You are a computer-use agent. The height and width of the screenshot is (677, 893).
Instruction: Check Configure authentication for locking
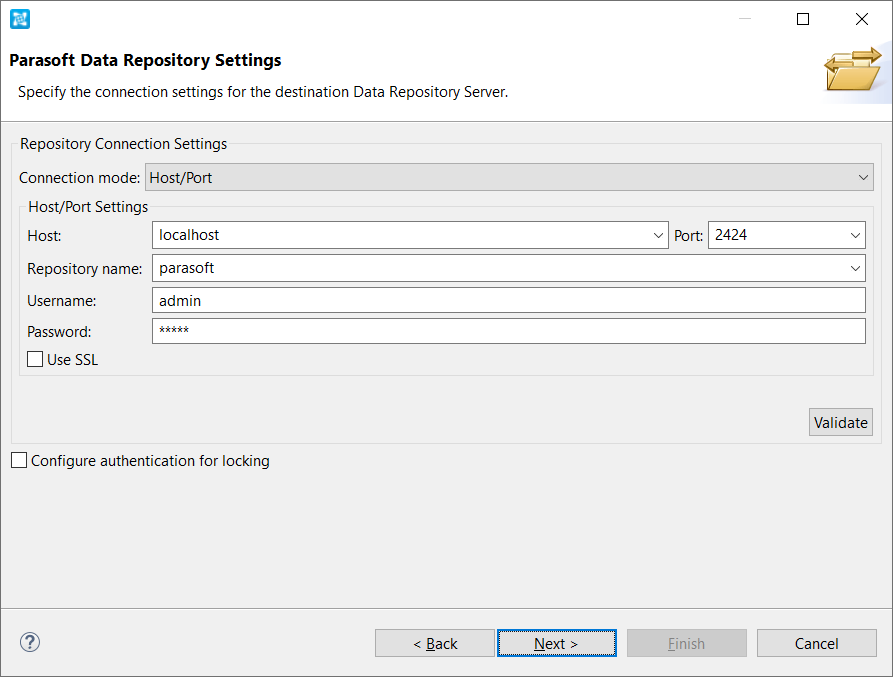[x=19, y=460]
